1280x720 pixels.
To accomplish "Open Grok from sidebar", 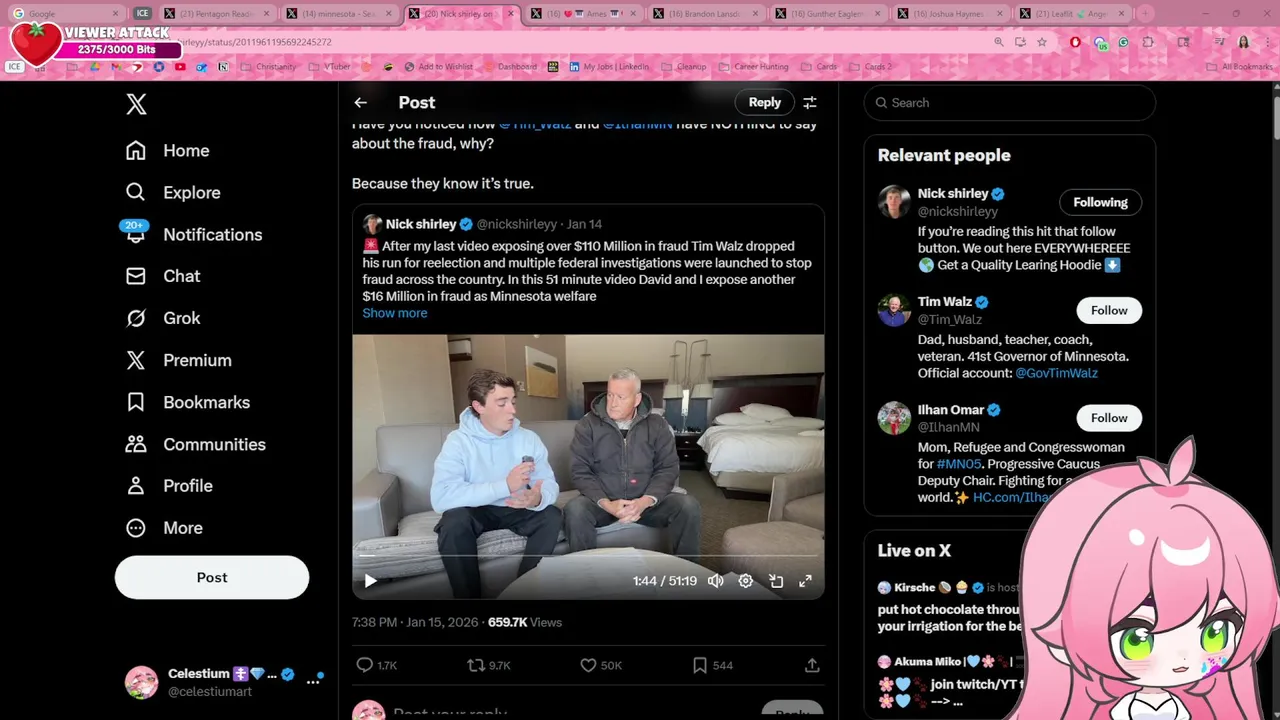I will 162,318.
